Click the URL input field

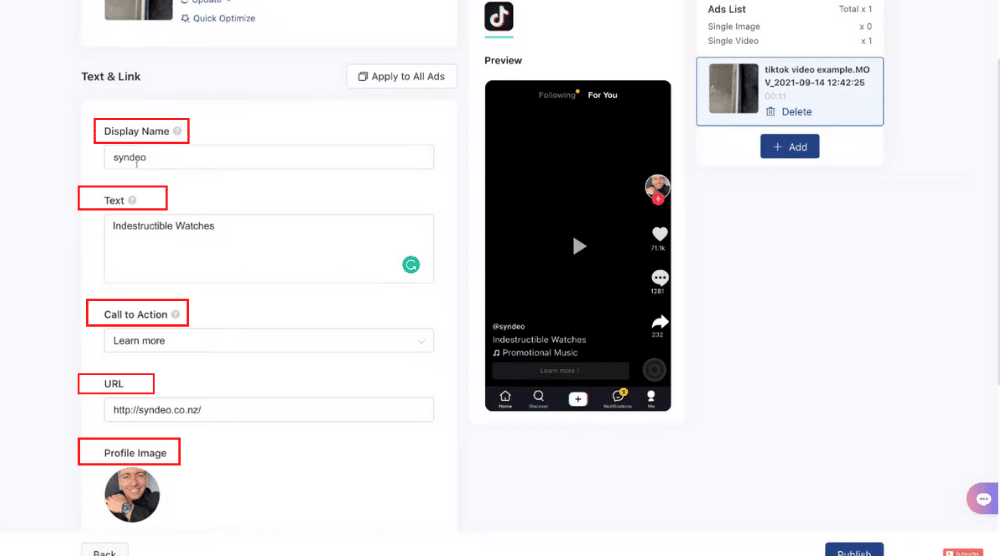tap(268, 410)
